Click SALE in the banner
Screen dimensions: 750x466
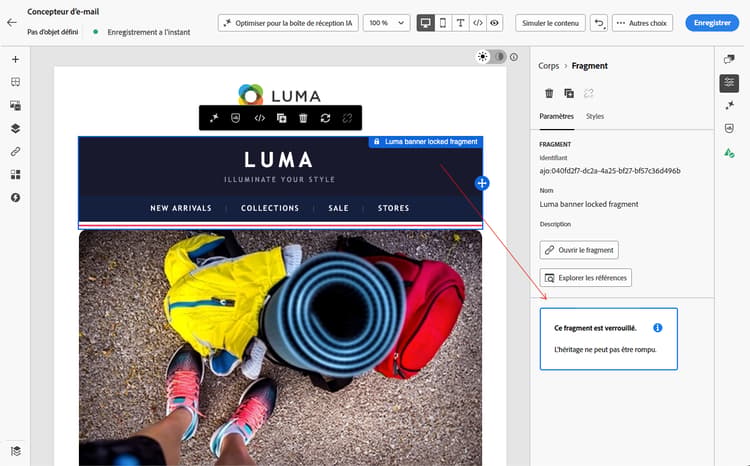[x=338, y=208]
